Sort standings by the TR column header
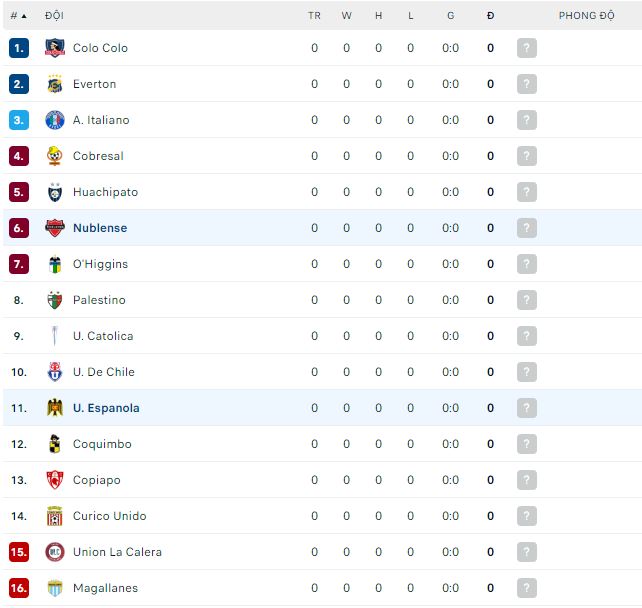 click(314, 16)
